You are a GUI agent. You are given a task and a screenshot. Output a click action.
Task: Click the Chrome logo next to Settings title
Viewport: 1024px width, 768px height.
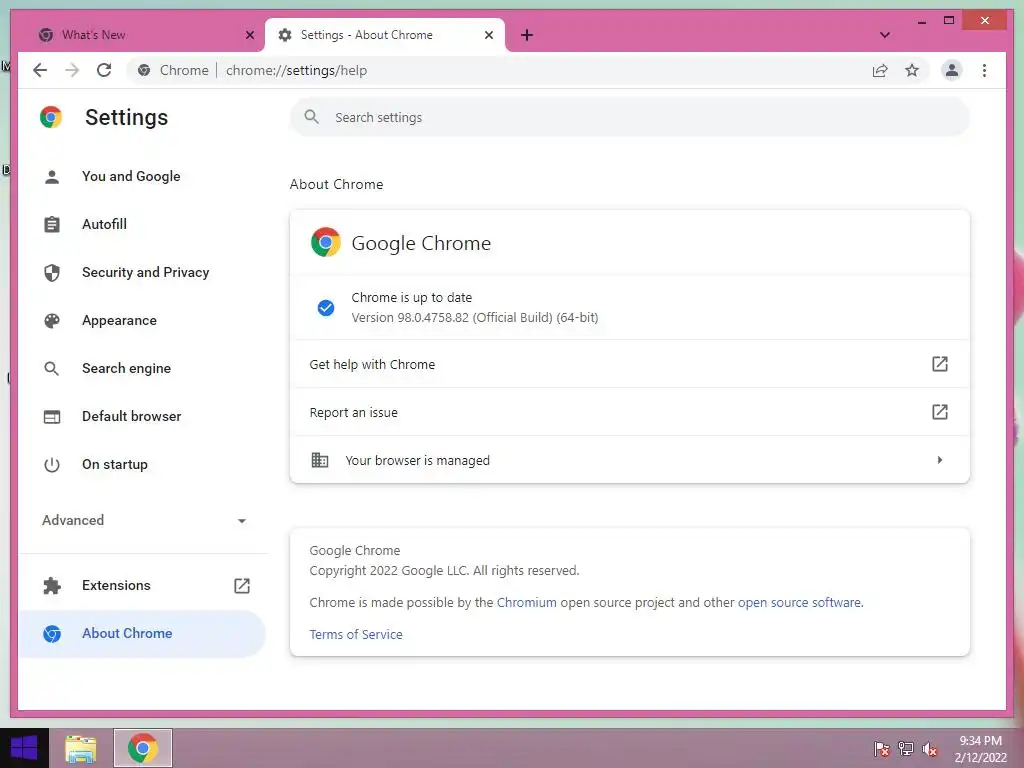pyautogui.click(x=51, y=118)
